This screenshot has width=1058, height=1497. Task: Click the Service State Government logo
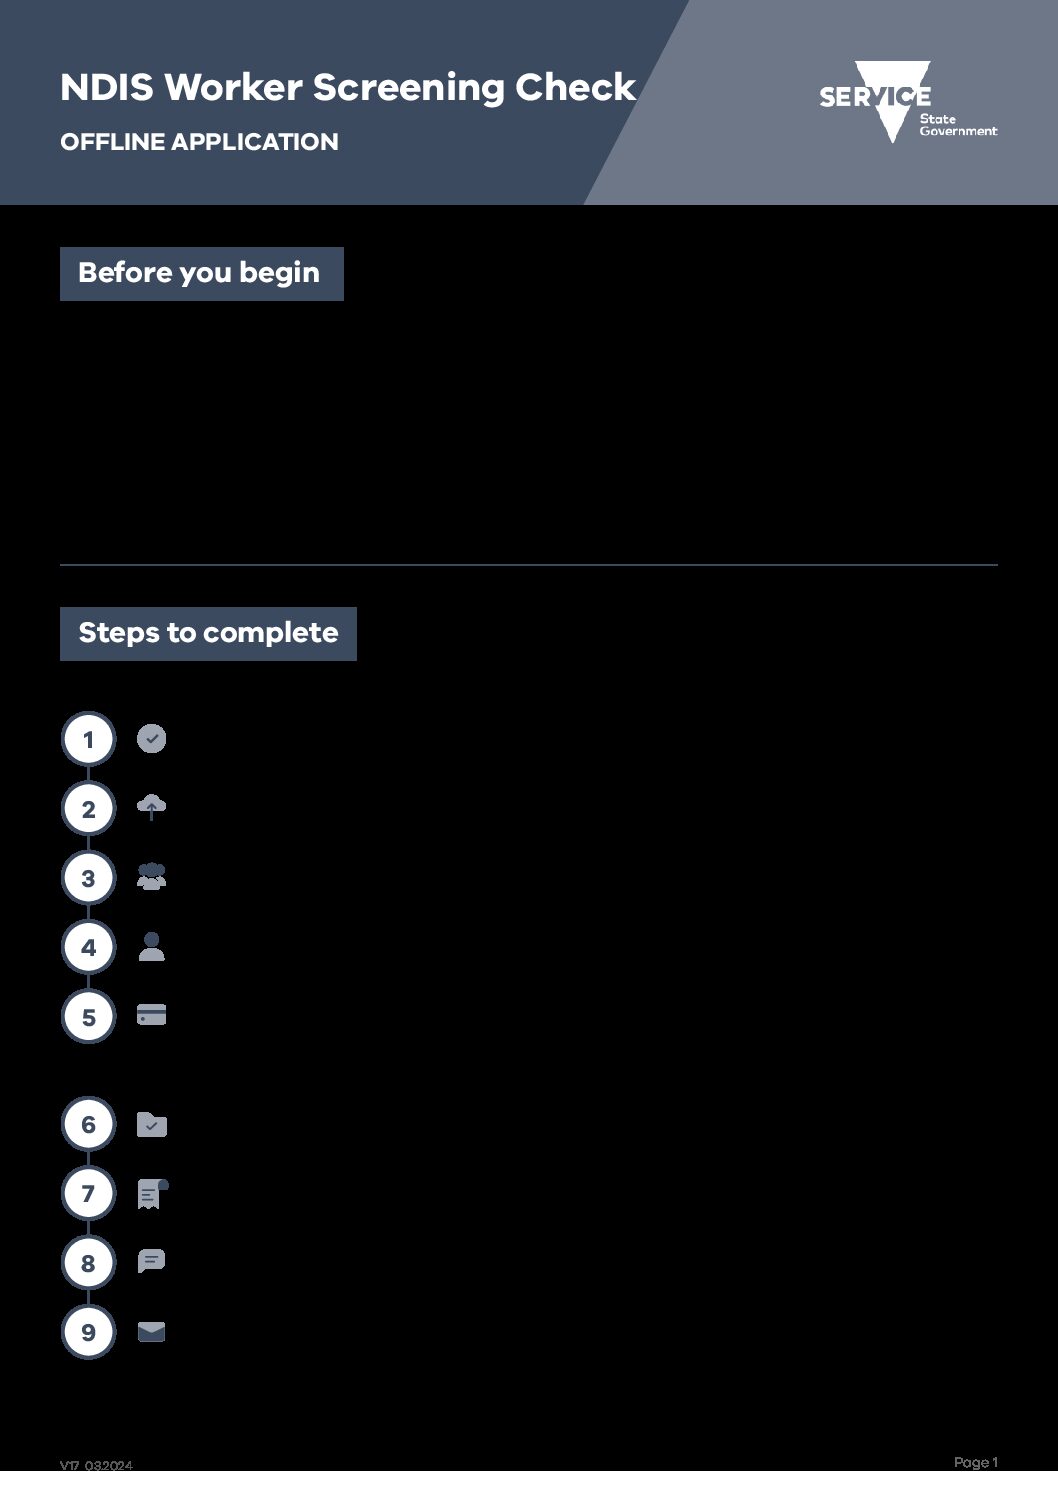[908, 102]
